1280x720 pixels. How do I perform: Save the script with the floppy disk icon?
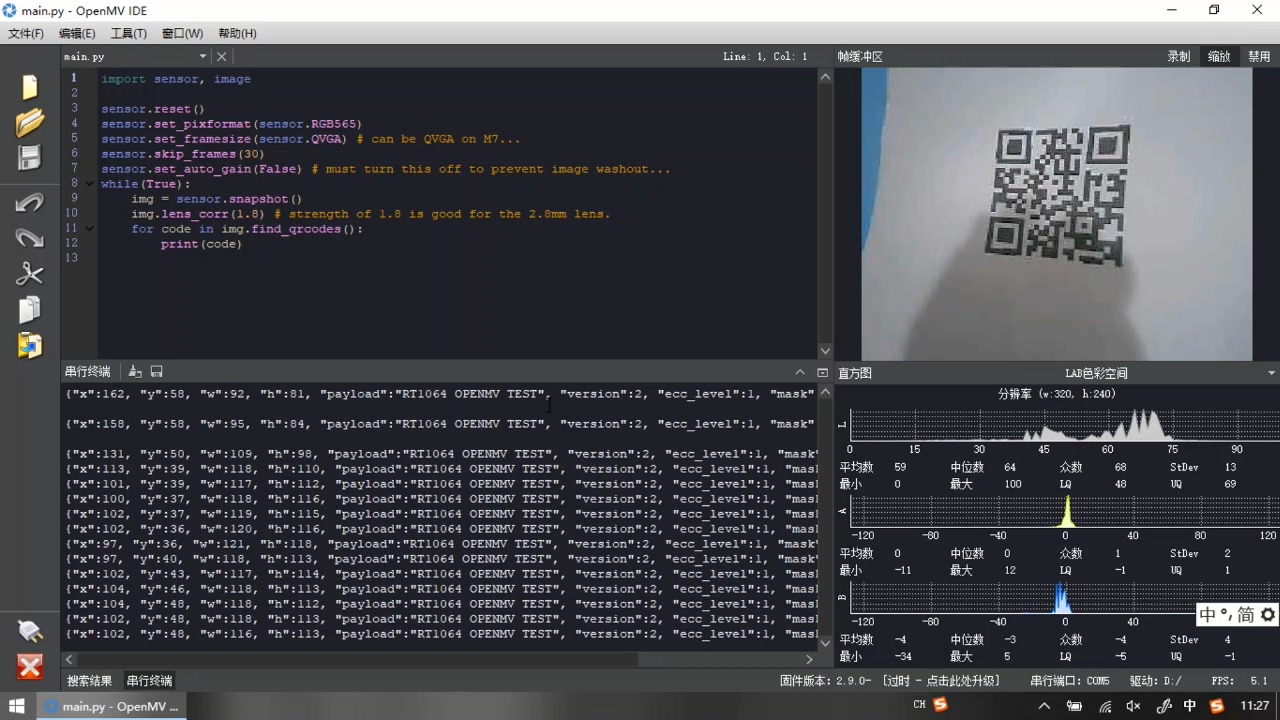click(30, 158)
